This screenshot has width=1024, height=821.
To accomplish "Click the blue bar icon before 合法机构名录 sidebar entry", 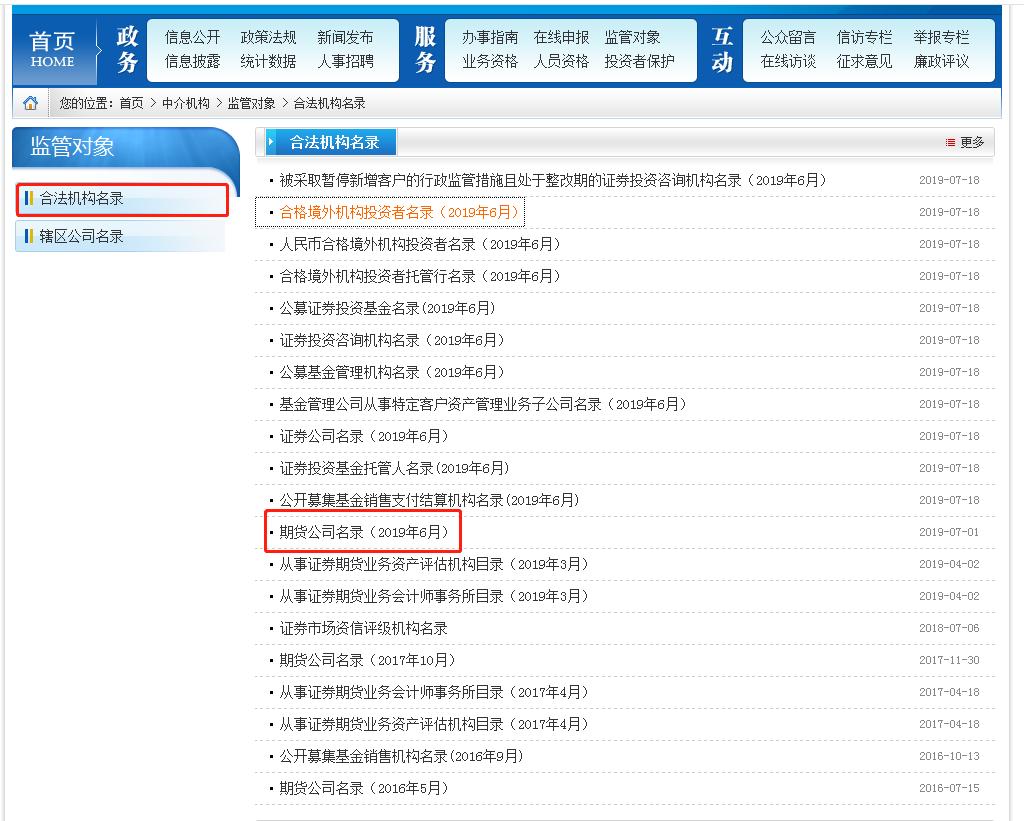I will point(27,199).
